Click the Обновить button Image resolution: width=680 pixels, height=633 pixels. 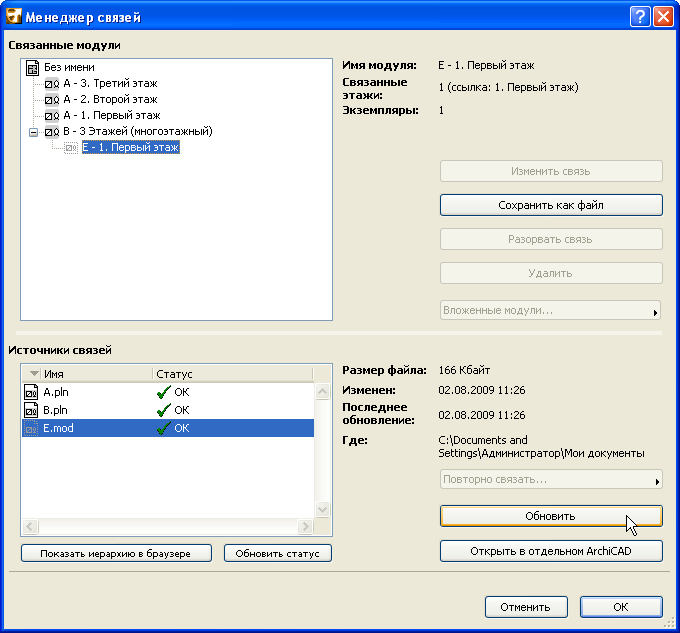(x=551, y=516)
